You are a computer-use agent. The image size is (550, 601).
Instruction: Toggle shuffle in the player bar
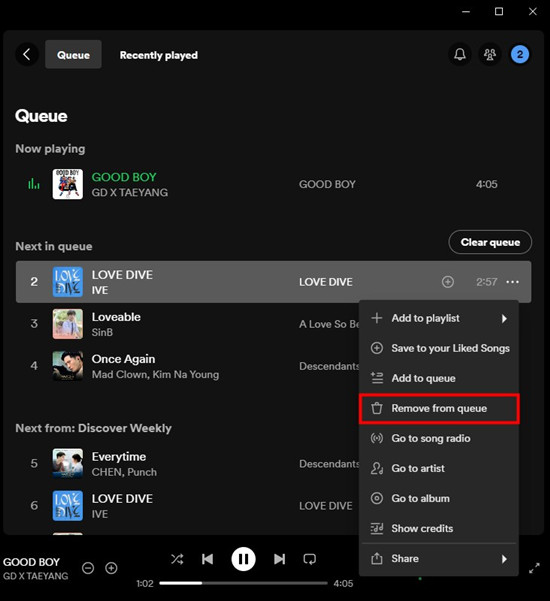pyautogui.click(x=177, y=560)
